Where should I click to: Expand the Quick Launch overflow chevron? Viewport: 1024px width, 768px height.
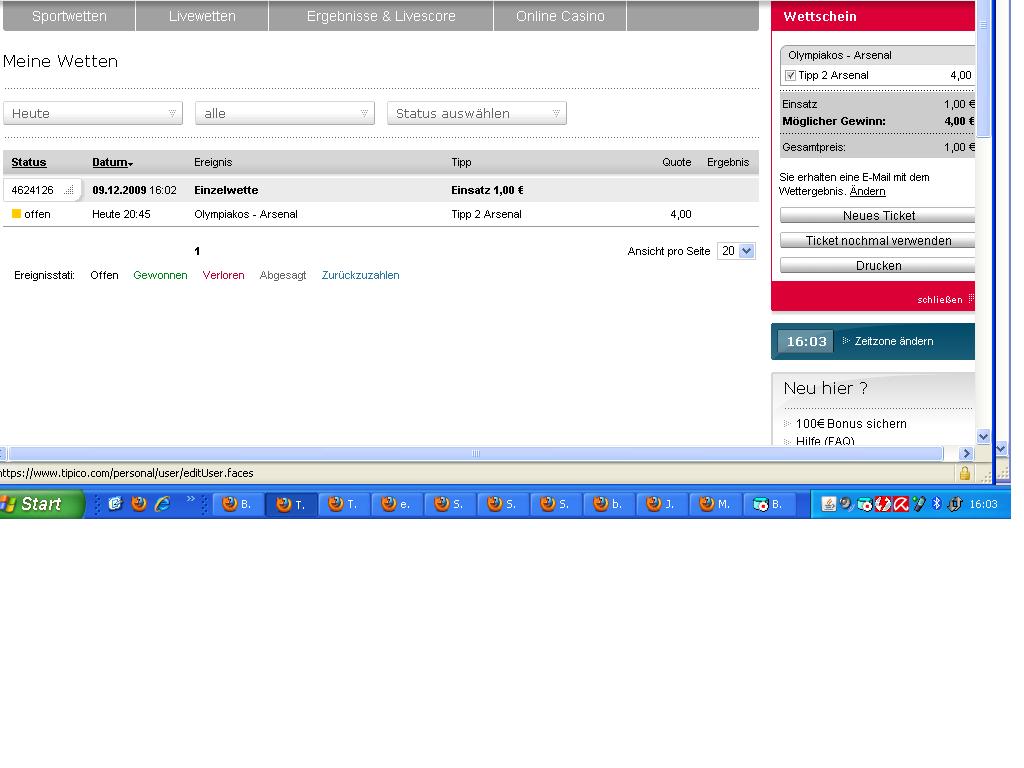(191, 499)
